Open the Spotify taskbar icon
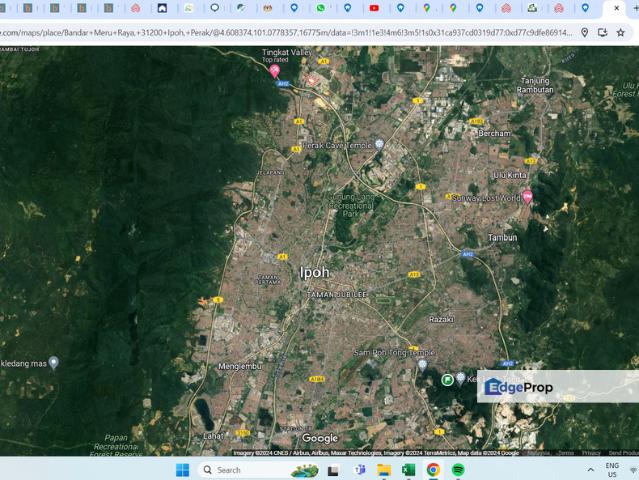Viewport: 639px width, 480px height. click(x=458, y=469)
